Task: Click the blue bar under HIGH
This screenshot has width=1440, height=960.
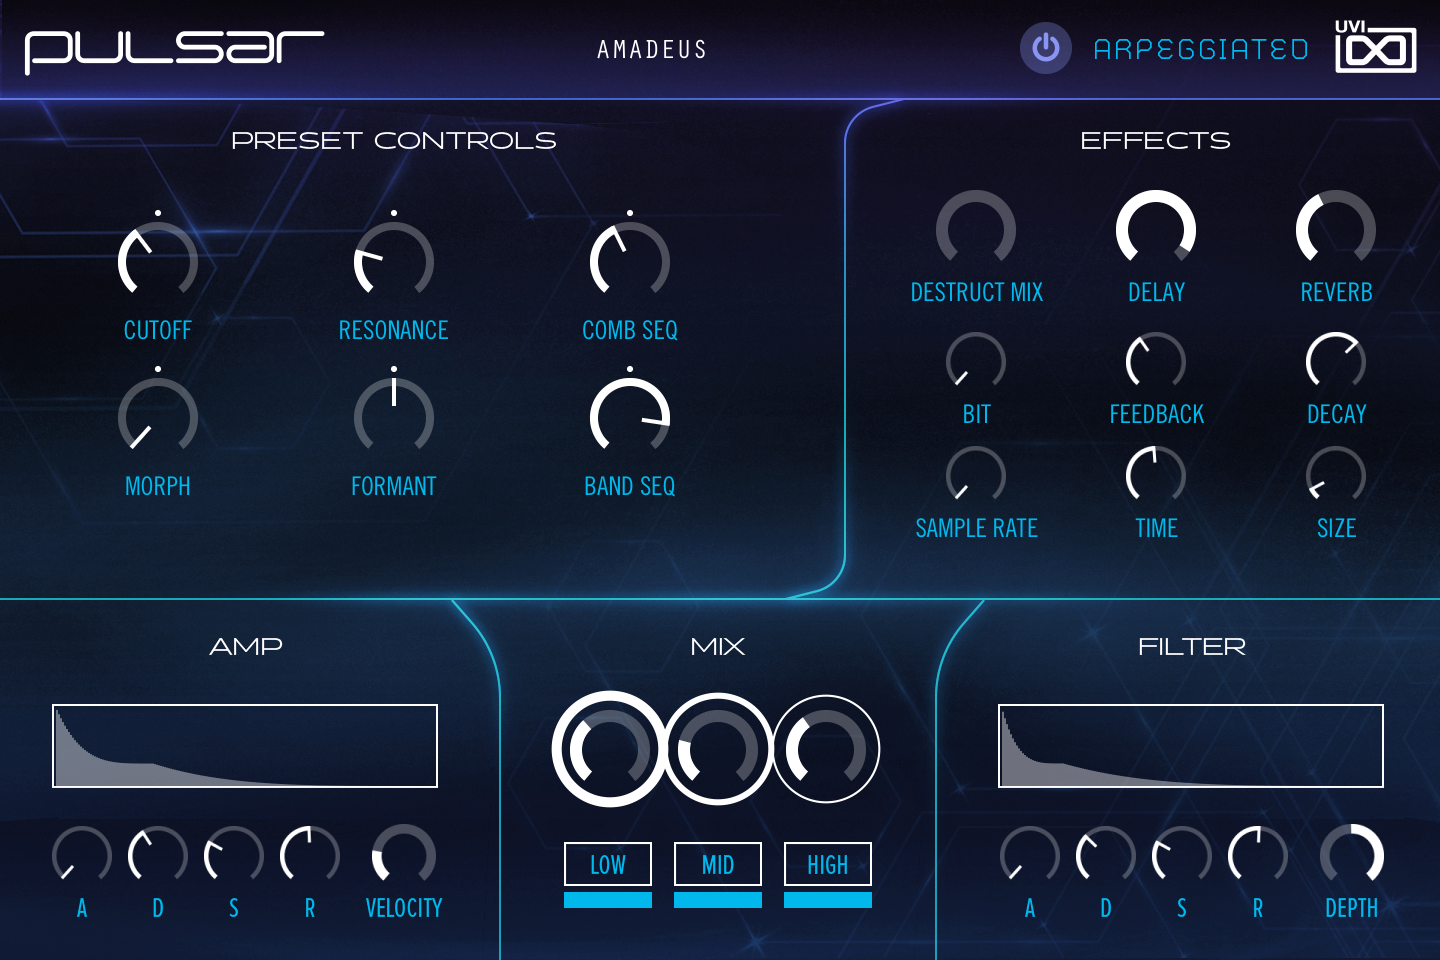Action: [x=828, y=900]
